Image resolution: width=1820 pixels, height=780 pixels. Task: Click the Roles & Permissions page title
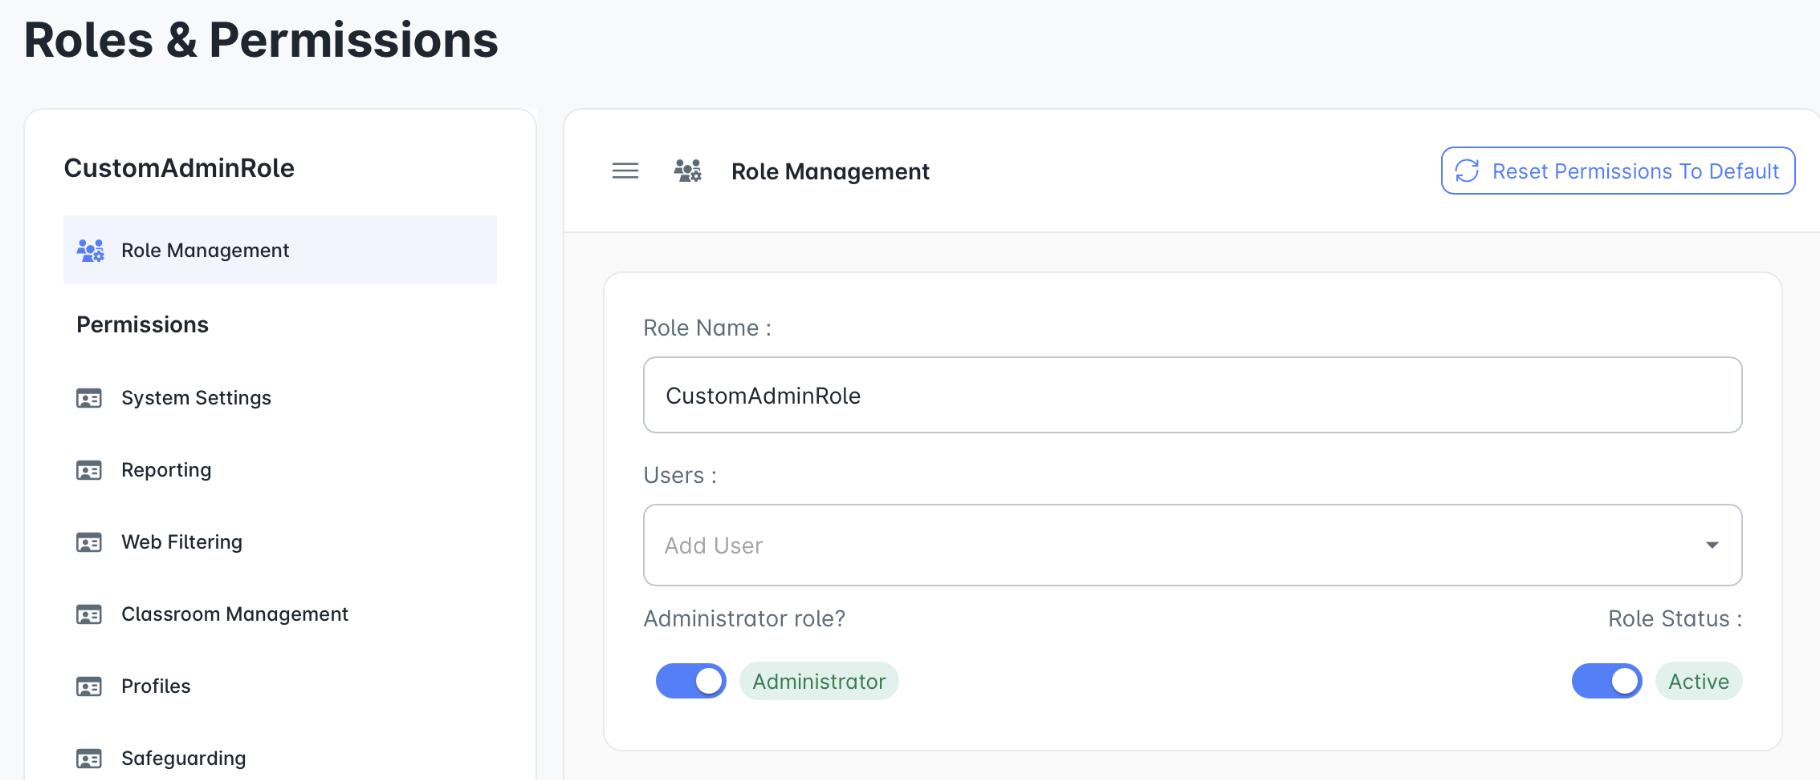click(x=261, y=40)
